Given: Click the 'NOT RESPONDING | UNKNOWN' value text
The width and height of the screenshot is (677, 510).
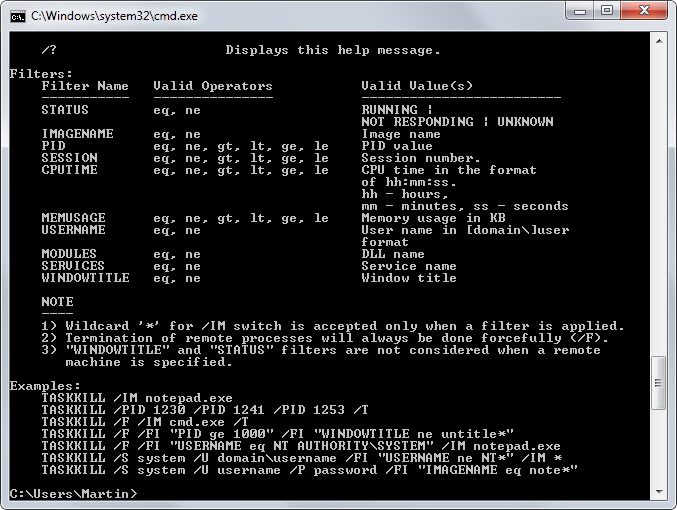Looking at the screenshot, I should (x=457, y=122).
